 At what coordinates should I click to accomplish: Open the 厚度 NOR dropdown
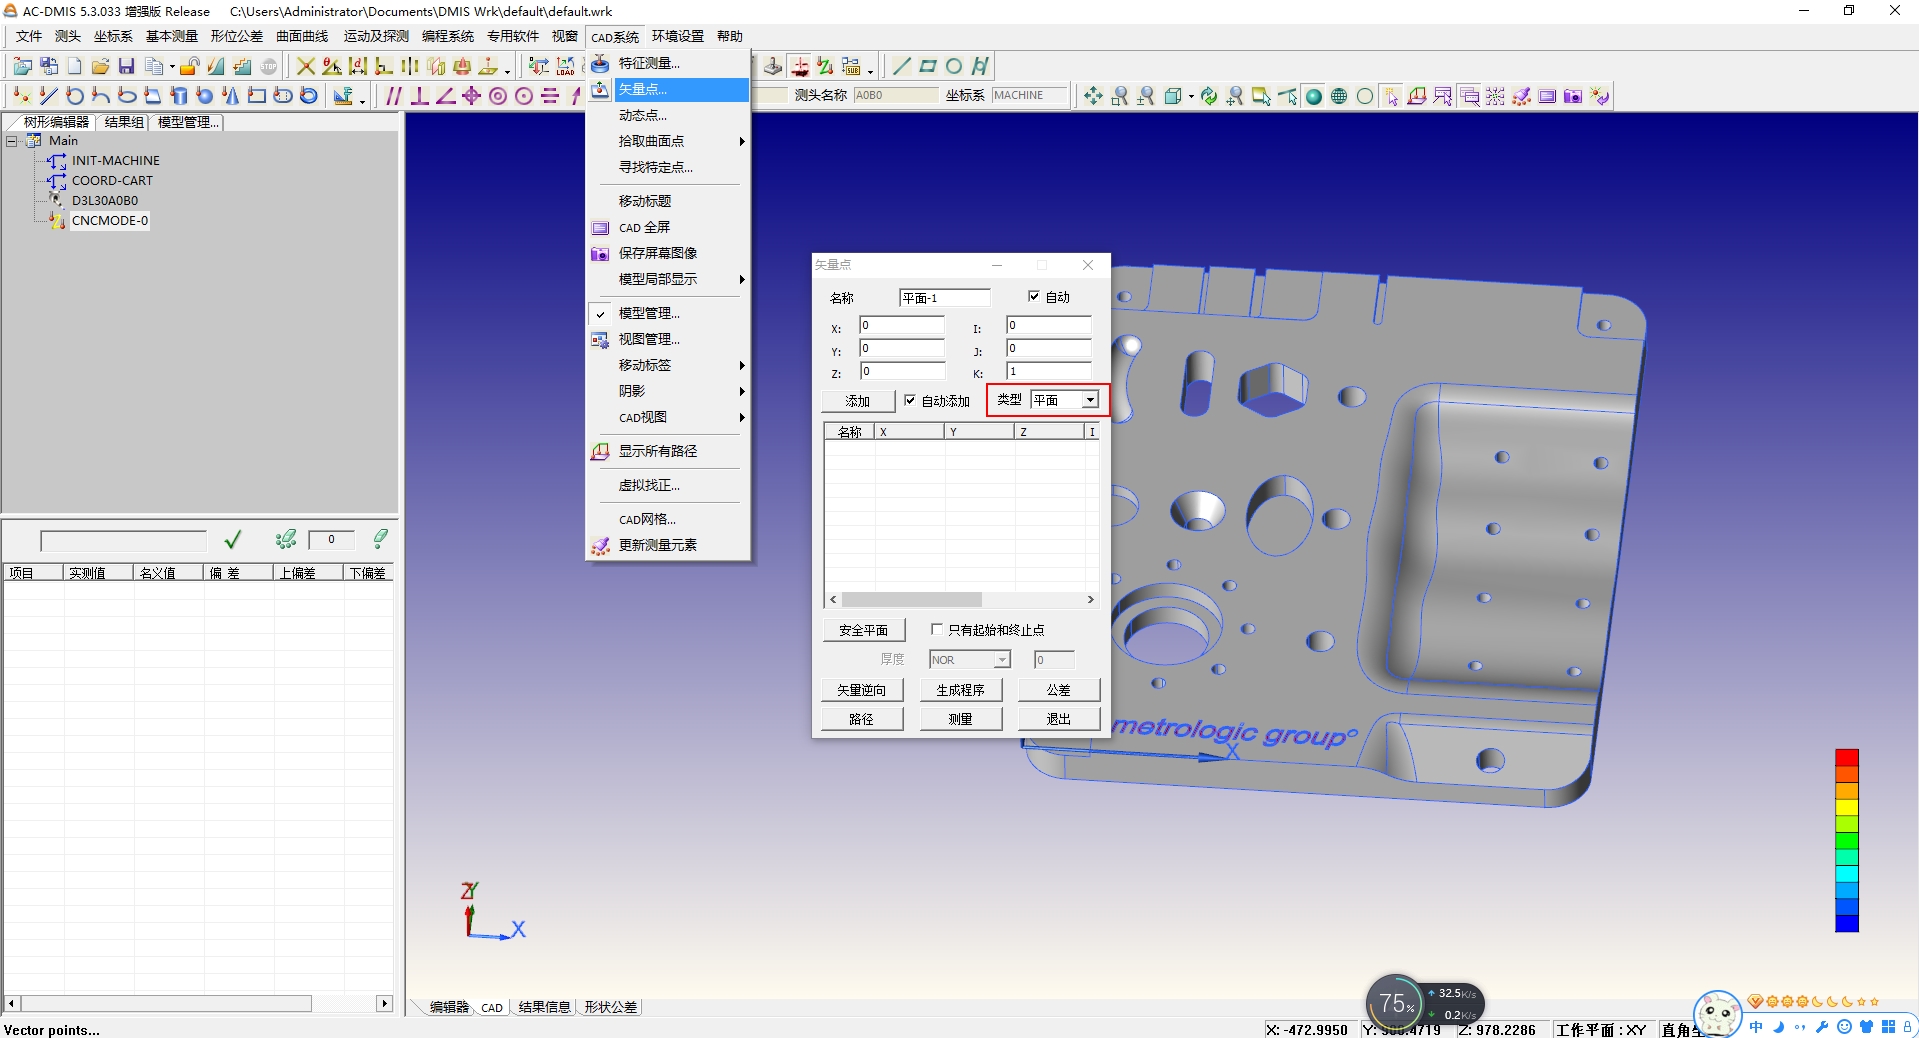1003,659
